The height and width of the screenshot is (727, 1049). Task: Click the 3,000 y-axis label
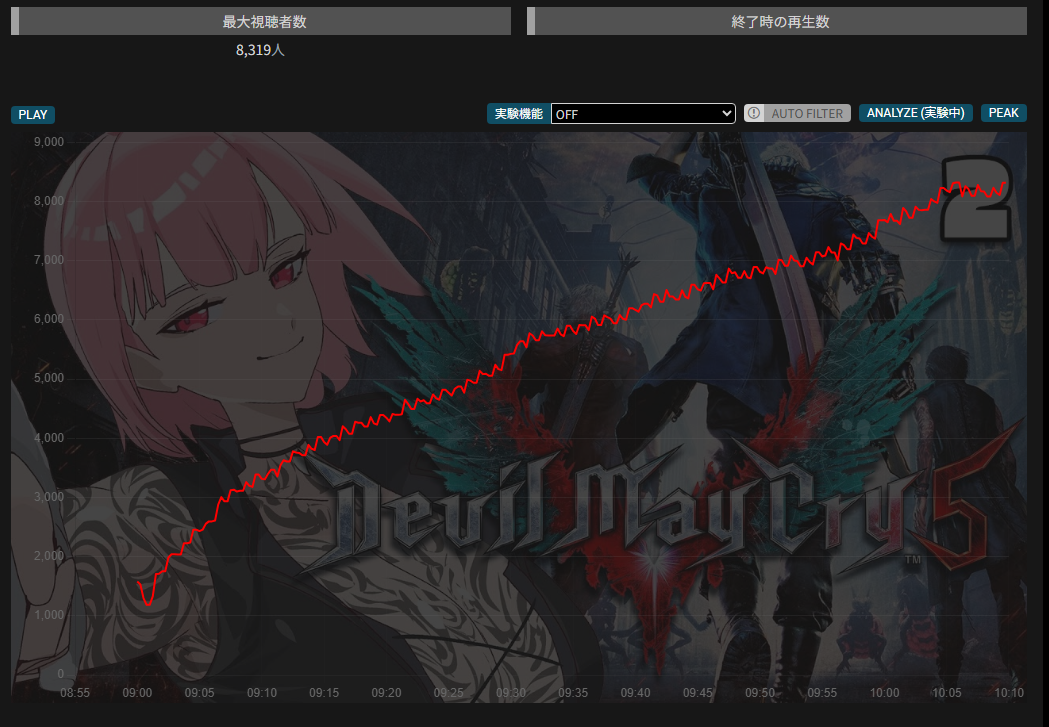click(x=49, y=496)
